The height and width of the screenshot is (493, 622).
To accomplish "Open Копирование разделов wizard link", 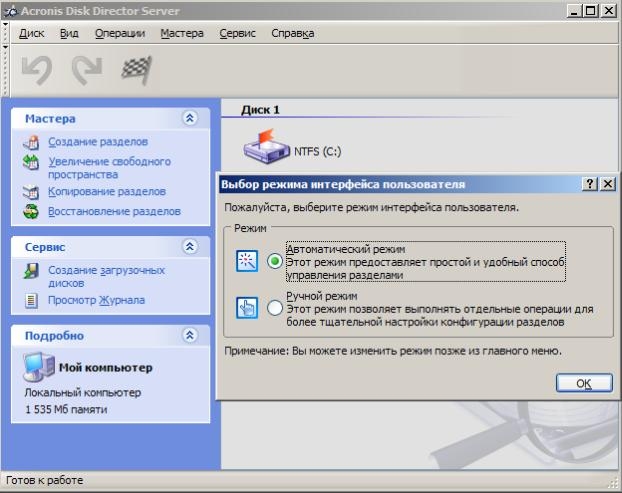I will point(107,192).
